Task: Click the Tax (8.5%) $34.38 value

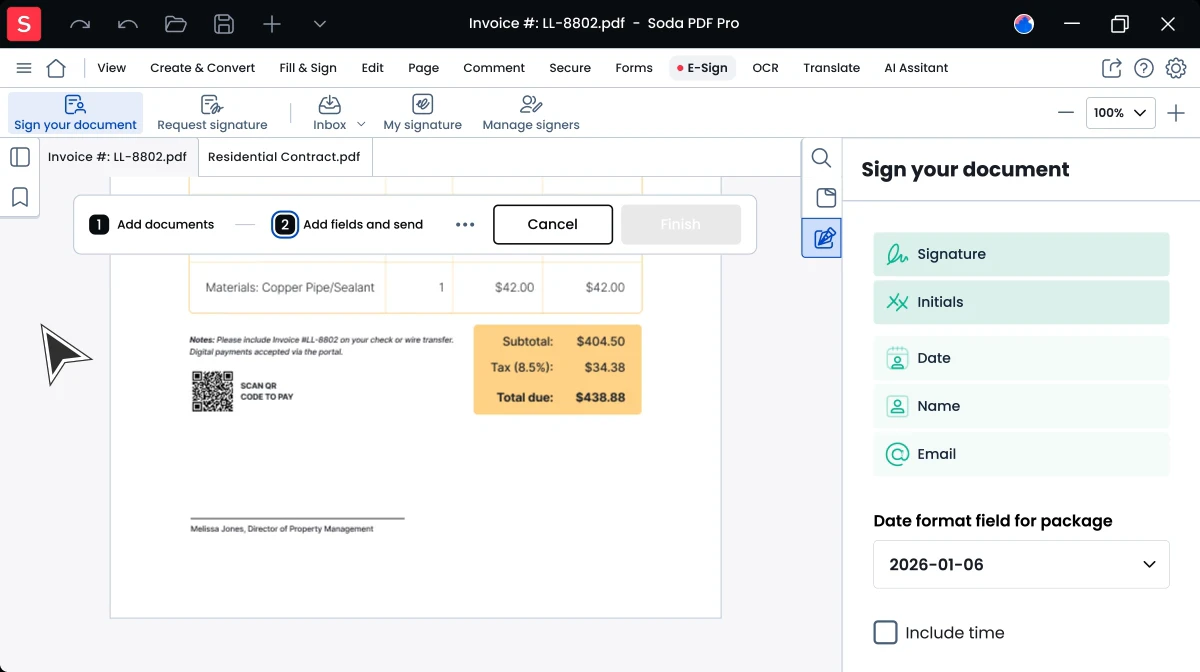Action: click(x=605, y=367)
